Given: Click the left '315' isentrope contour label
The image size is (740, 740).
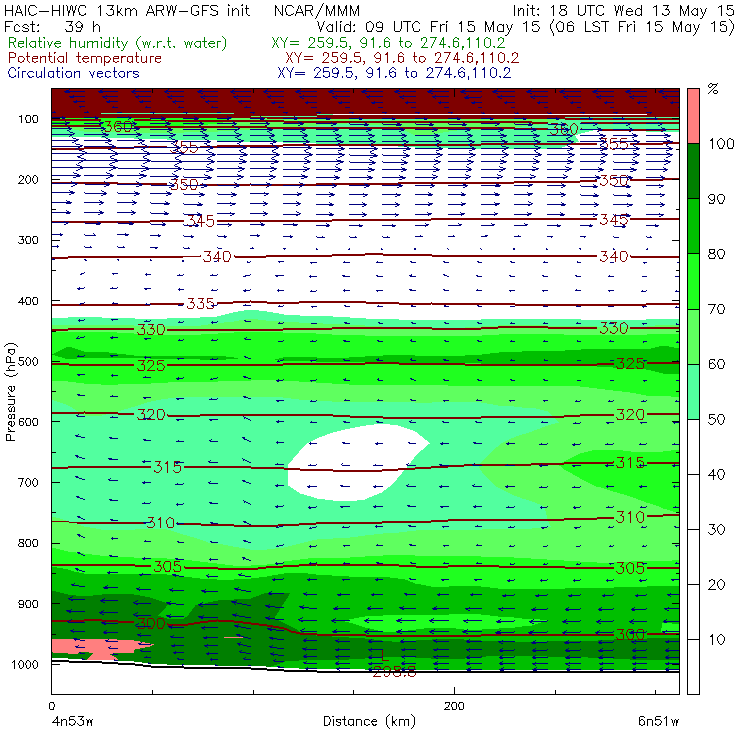Looking at the screenshot, I should tap(167, 467).
